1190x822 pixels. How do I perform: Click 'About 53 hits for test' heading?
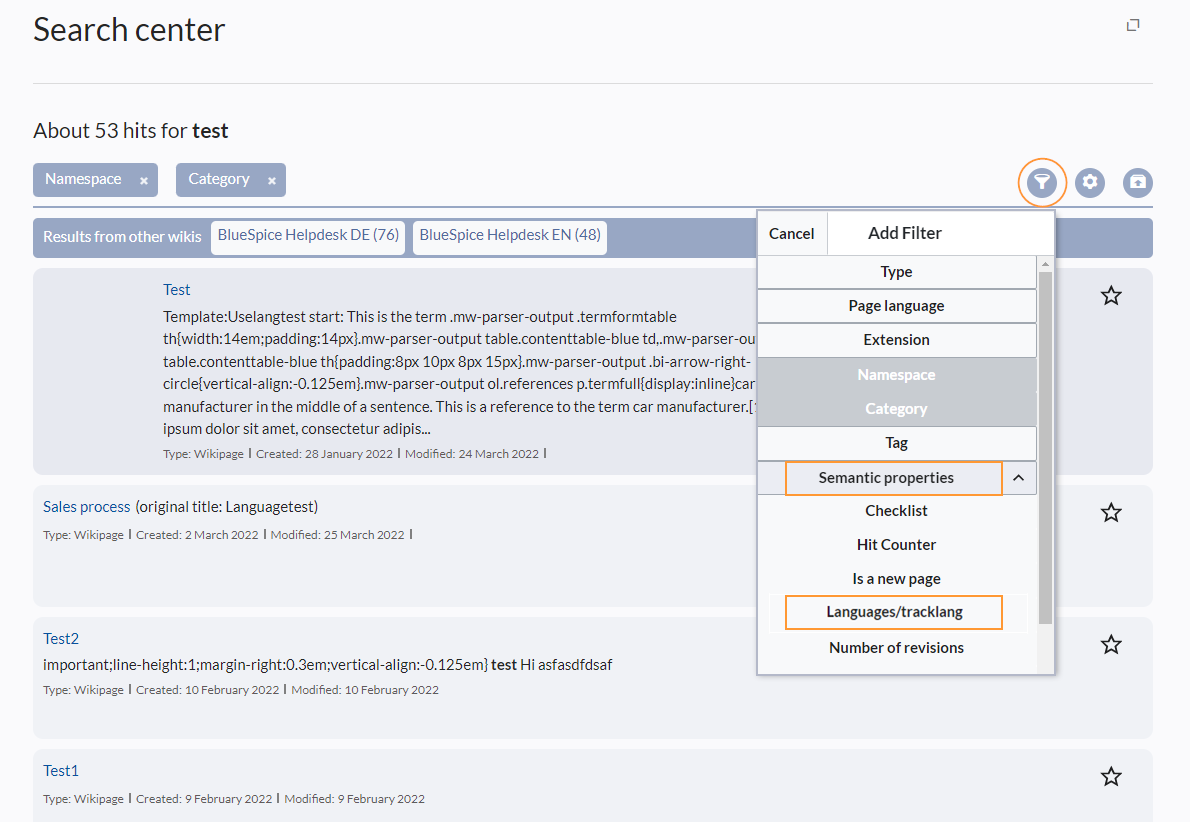click(131, 131)
